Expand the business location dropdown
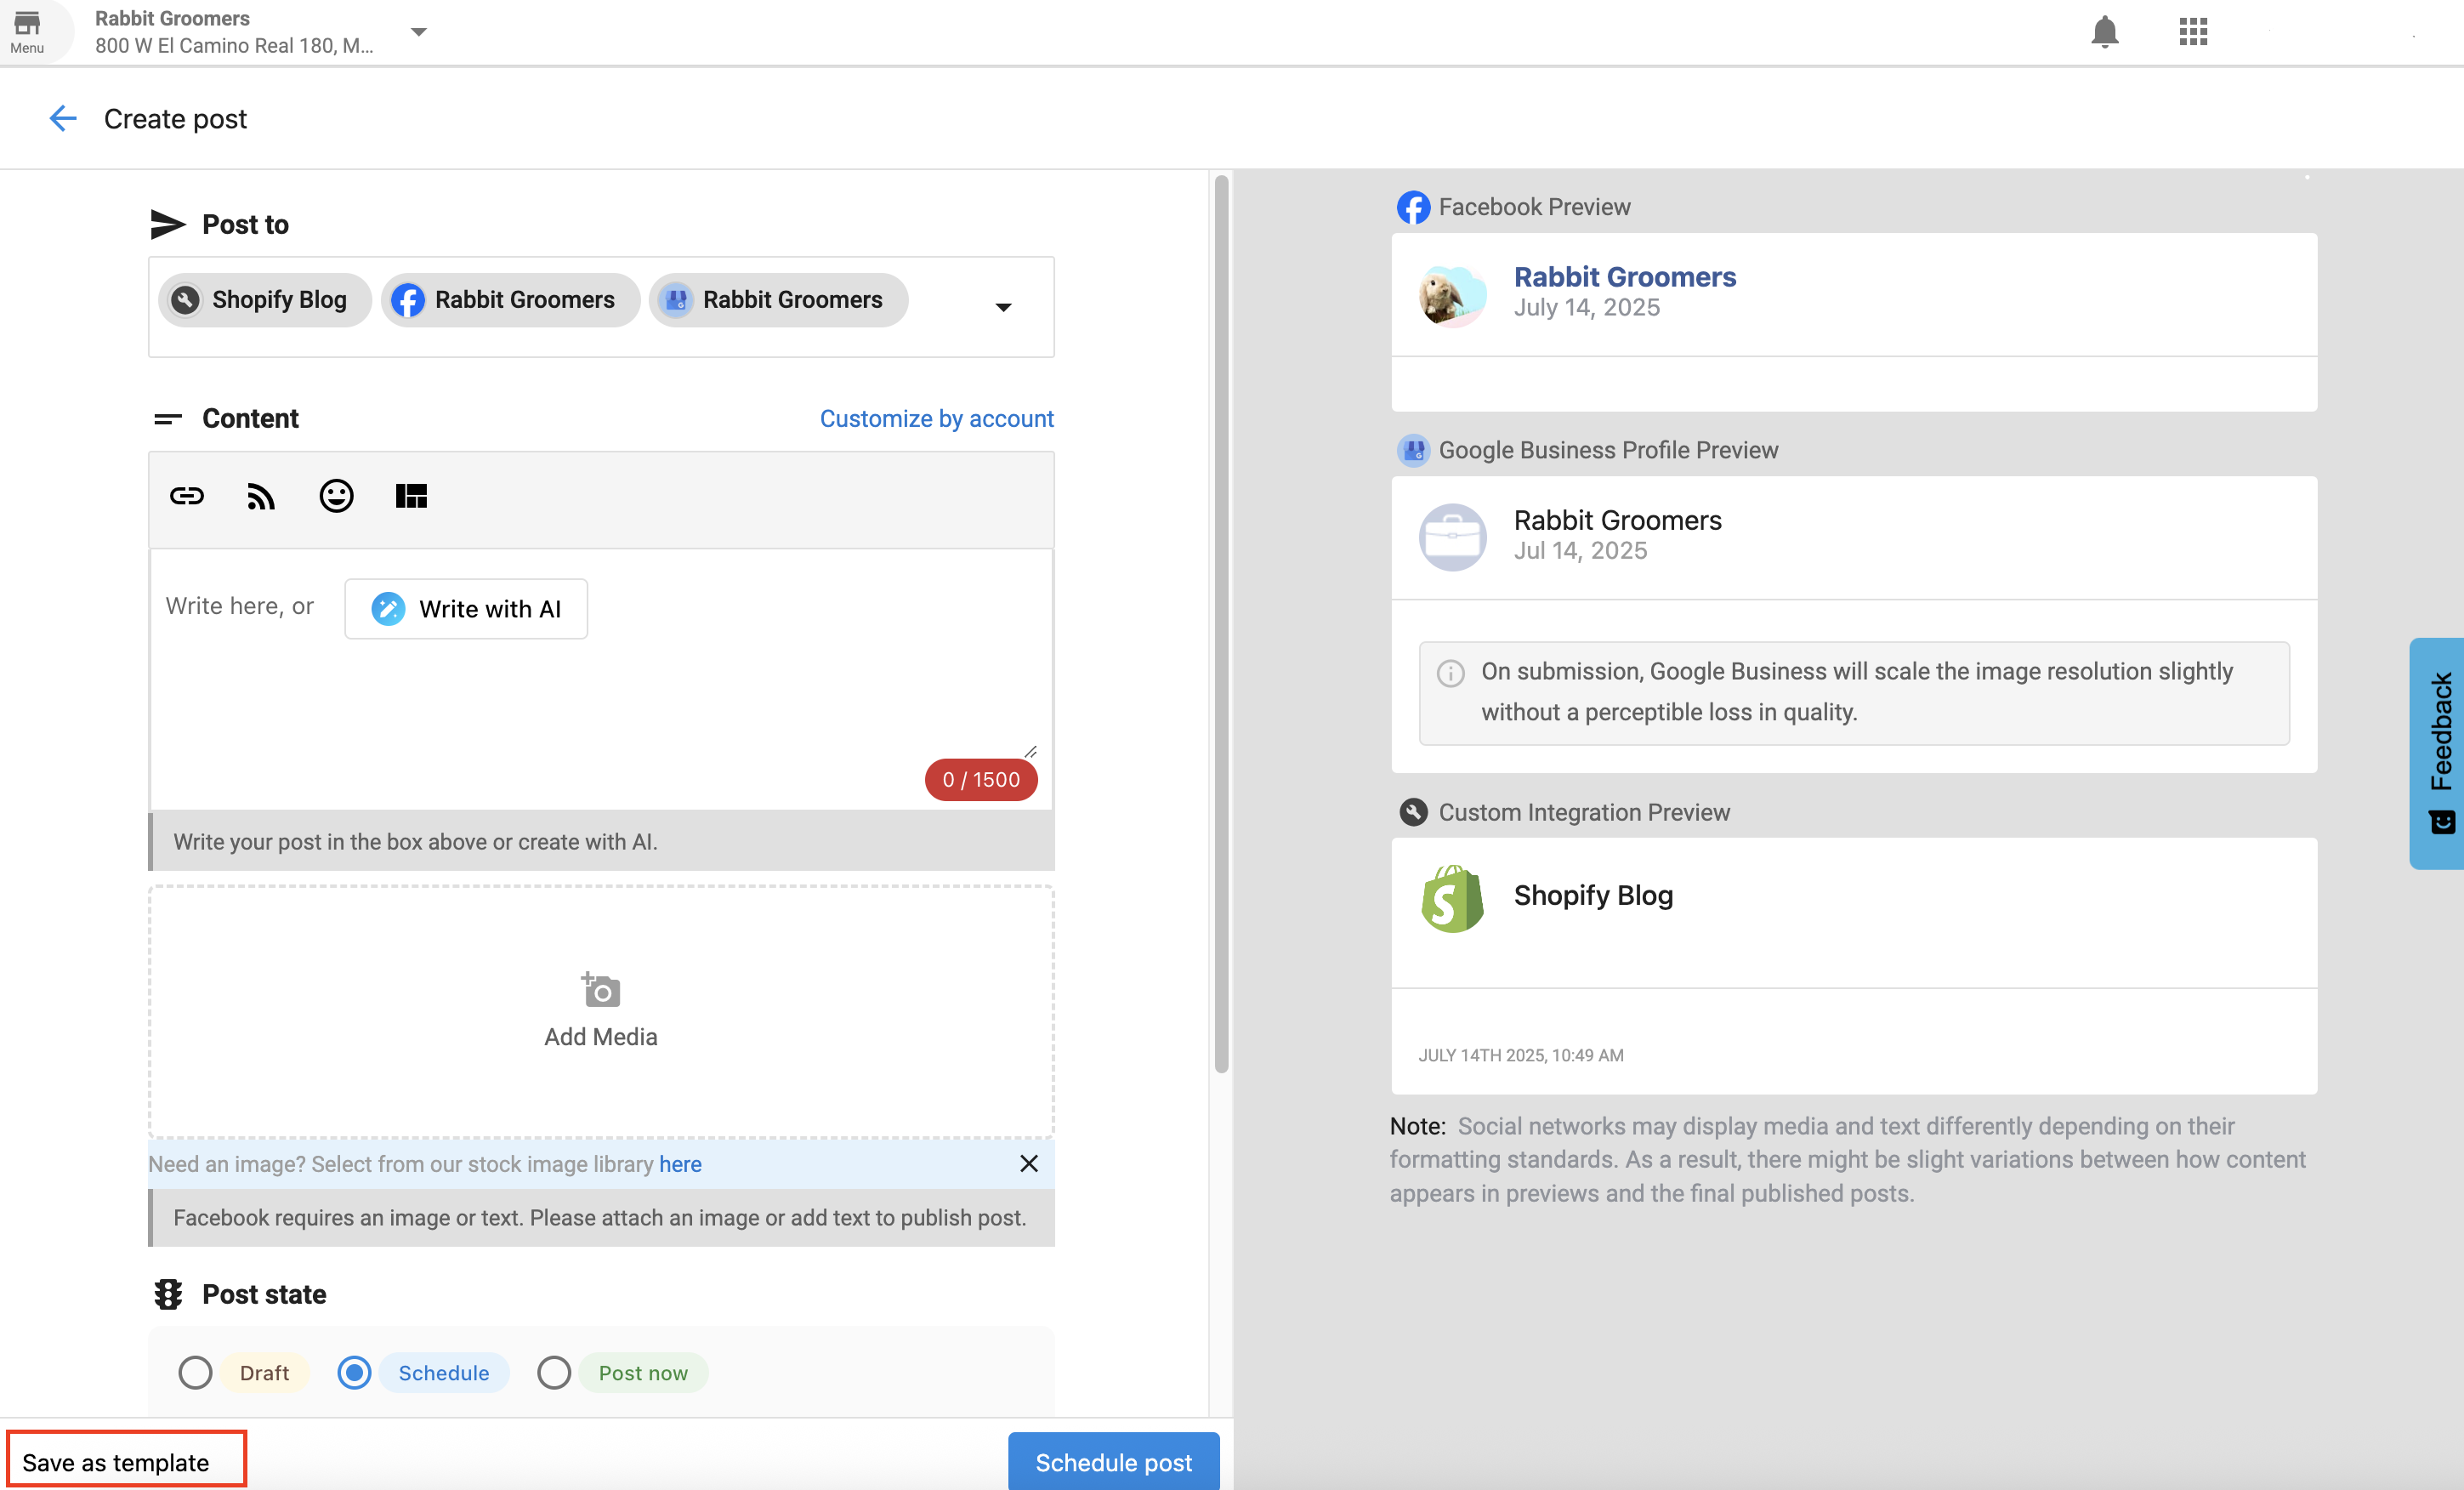Screen dimensions: 2464x1490 click(x=419, y=31)
